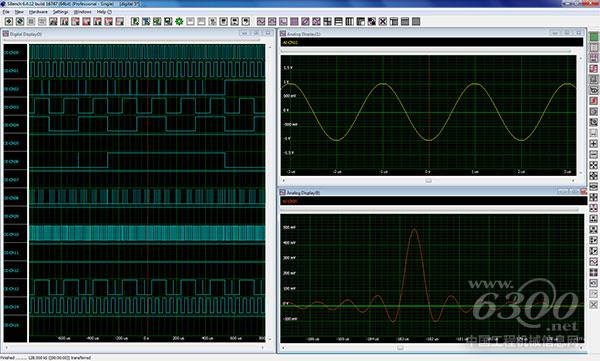Click the X-box close-all icon in toolbar

[x=383, y=21]
